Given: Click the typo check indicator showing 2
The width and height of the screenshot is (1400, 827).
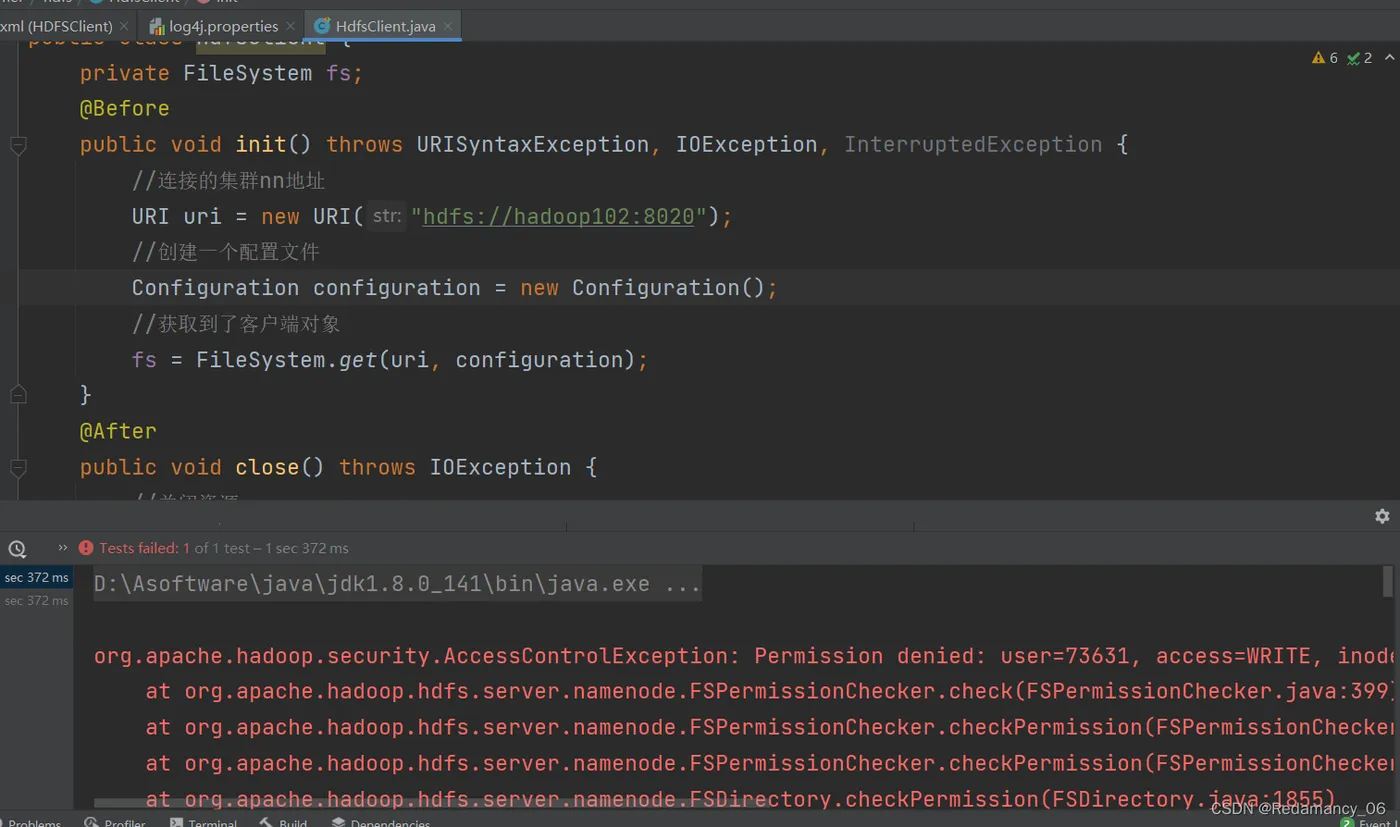Looking at the screenshot, I should pos(1359,58).
